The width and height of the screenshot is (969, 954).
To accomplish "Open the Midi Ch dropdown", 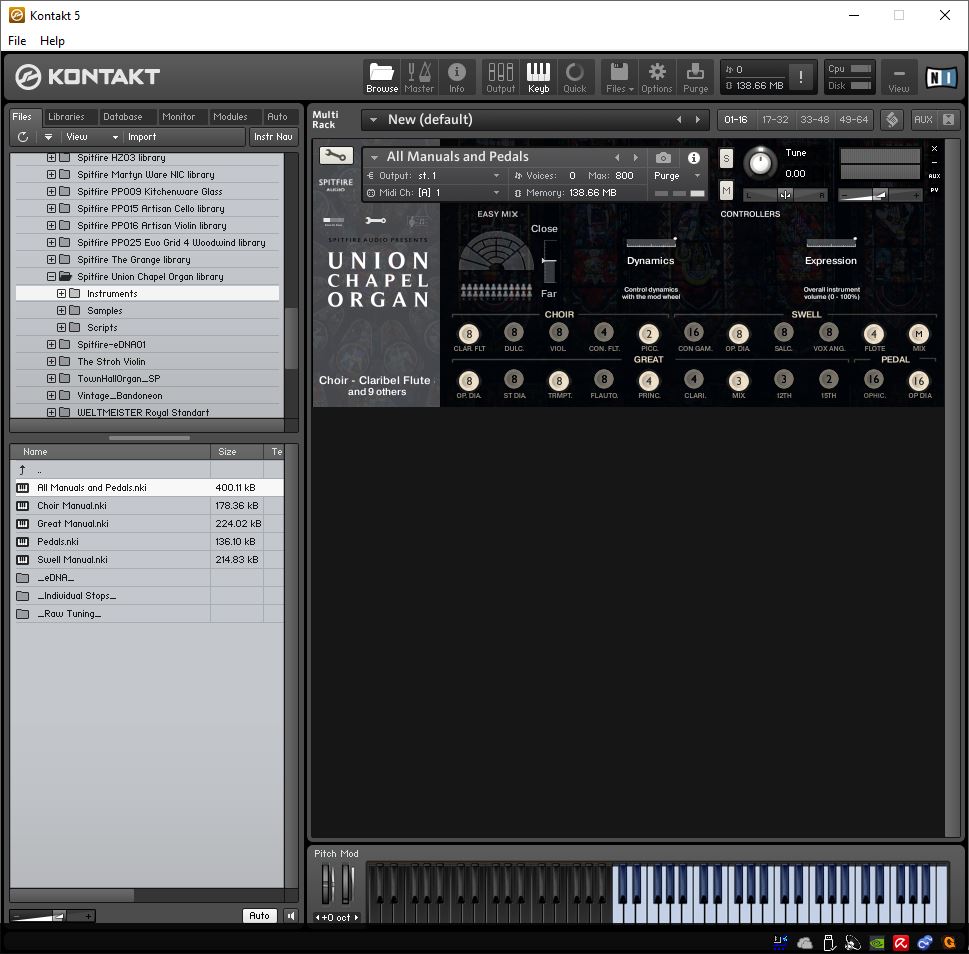I will coord(496,193).
